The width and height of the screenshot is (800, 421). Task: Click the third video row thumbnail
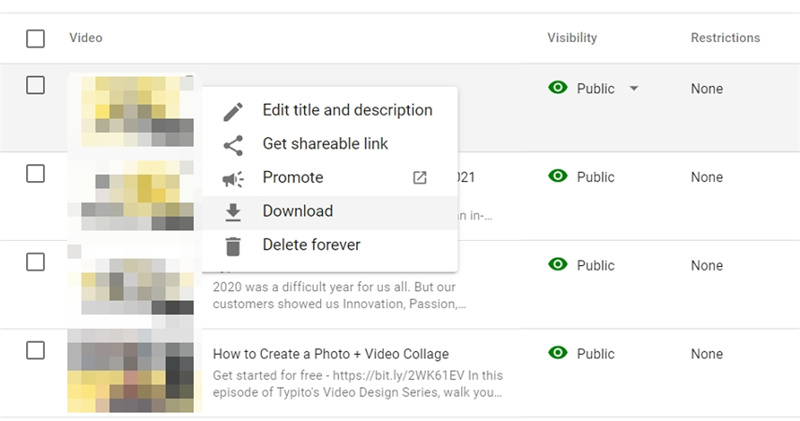[x=134, y=285]
